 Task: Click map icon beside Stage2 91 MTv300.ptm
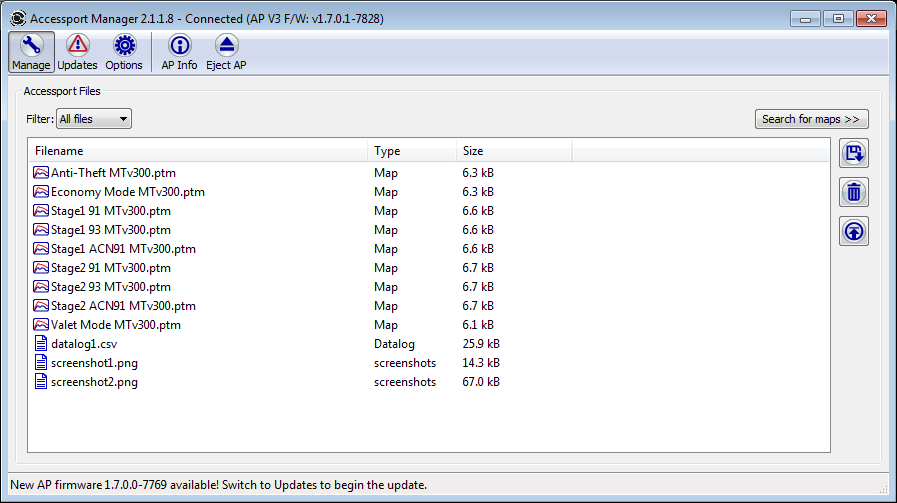click(x=41, y=268)
